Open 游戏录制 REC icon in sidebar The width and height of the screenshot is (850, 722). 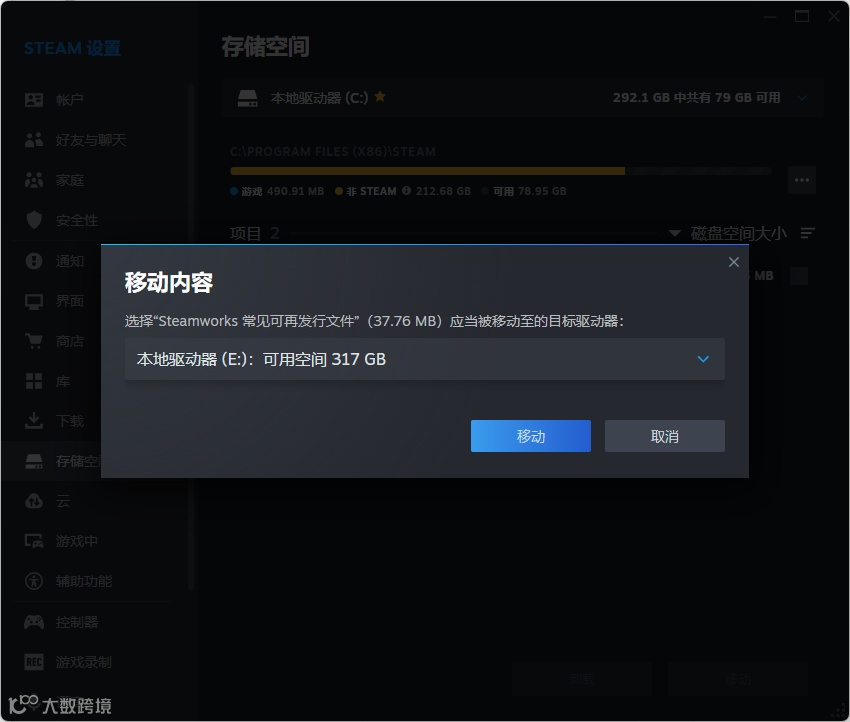click(x=34, y=662)
